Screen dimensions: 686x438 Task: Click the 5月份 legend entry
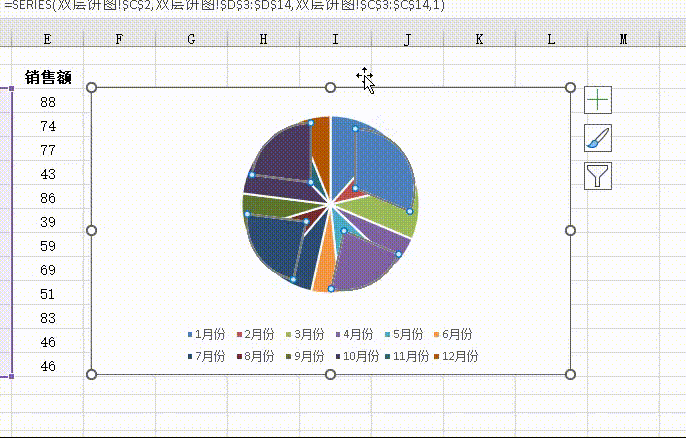pos(404,334)
